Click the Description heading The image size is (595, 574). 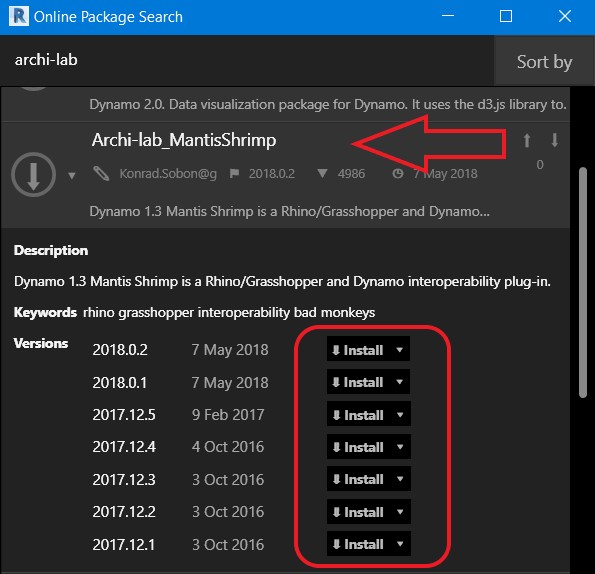click(x=51, y=250)
